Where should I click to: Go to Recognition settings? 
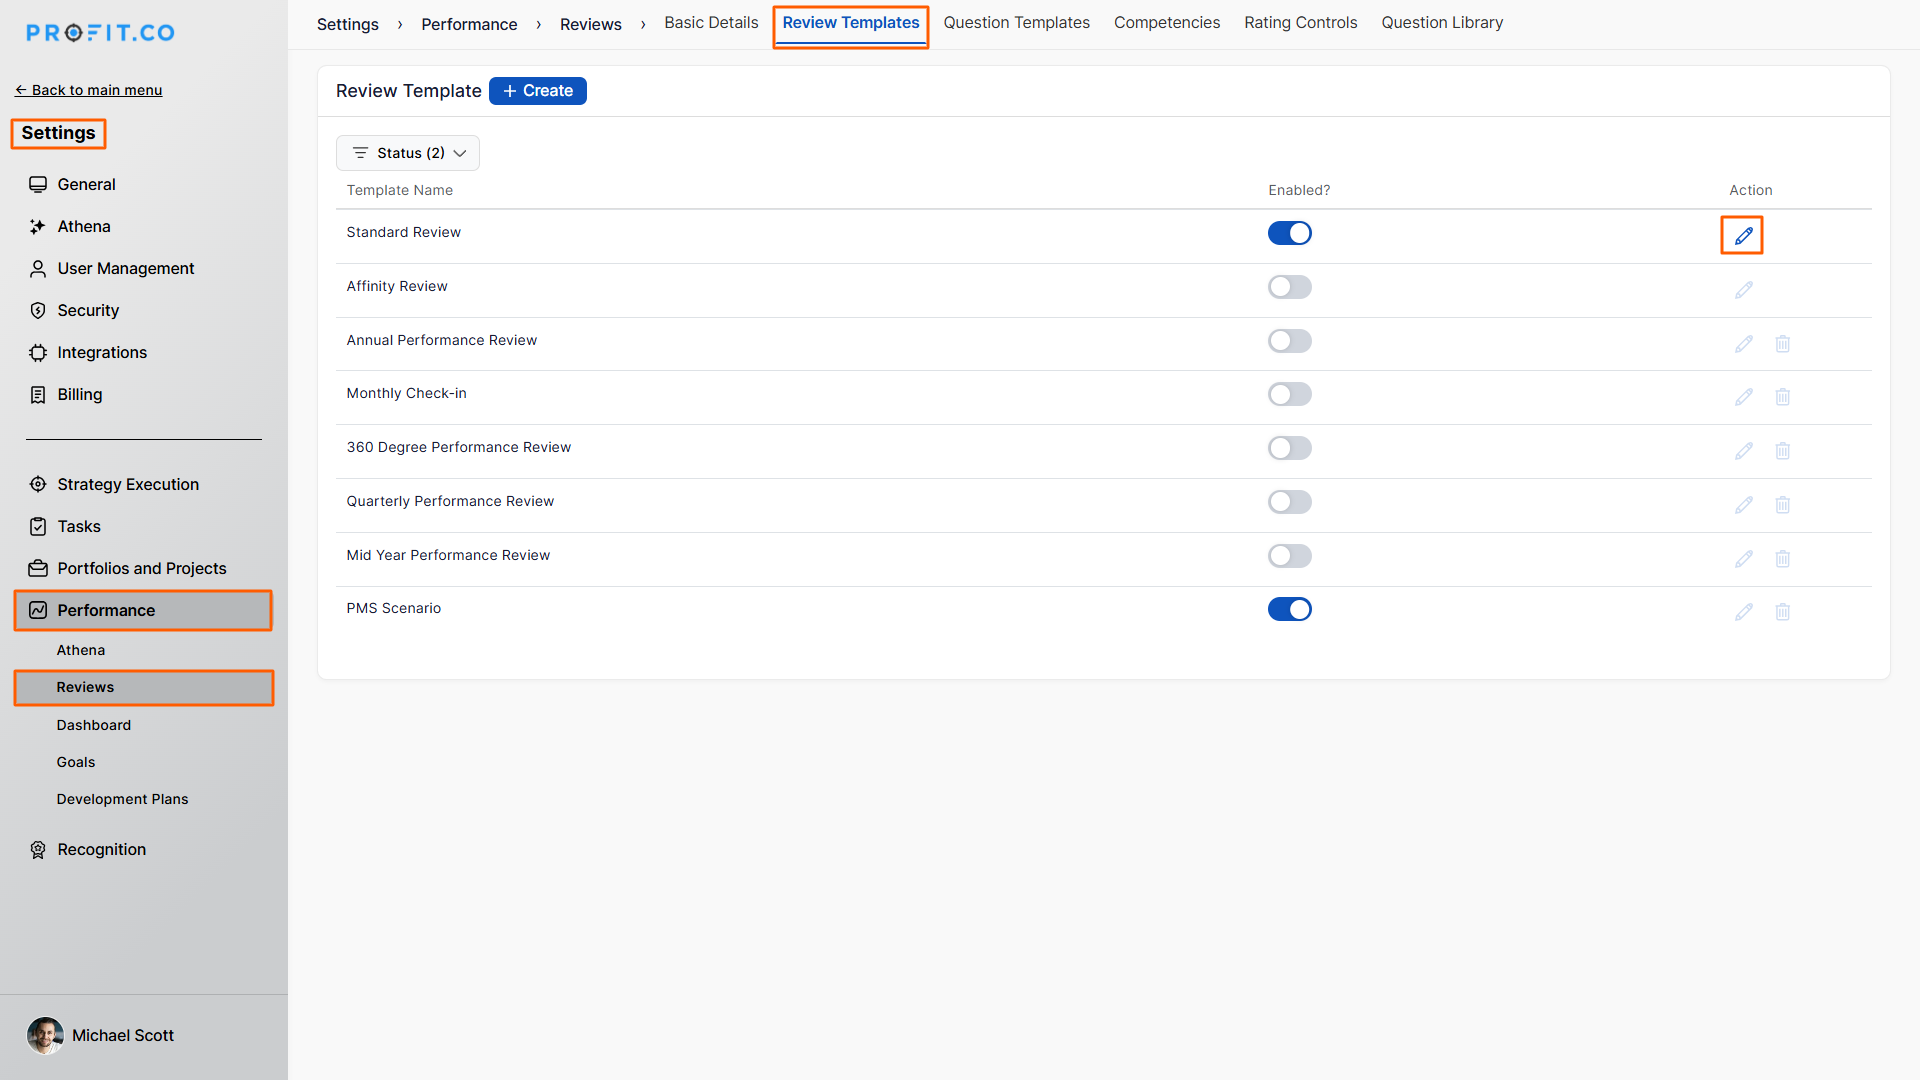[101, 849]
